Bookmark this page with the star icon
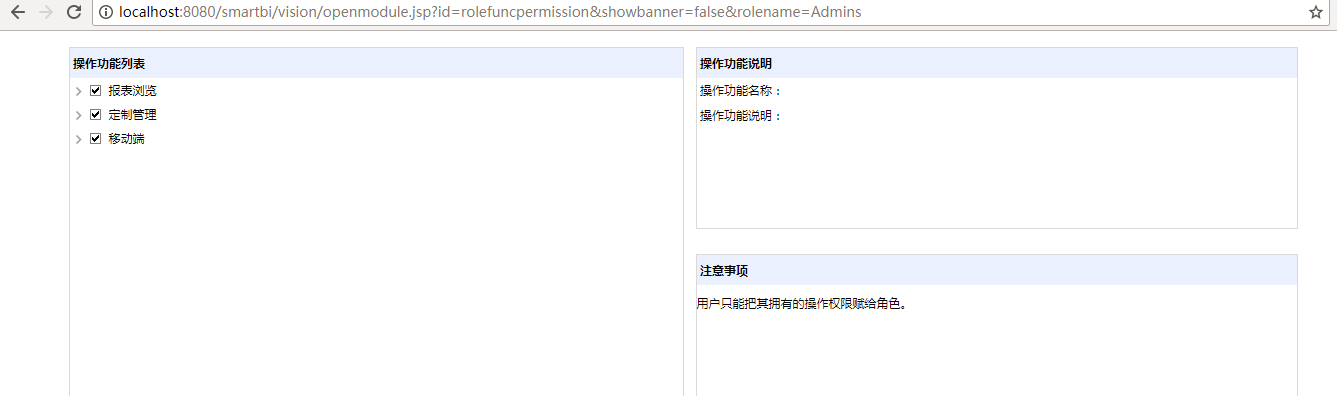The width and height of the screenshot is (1337, 396). (x=1316, y=13)
